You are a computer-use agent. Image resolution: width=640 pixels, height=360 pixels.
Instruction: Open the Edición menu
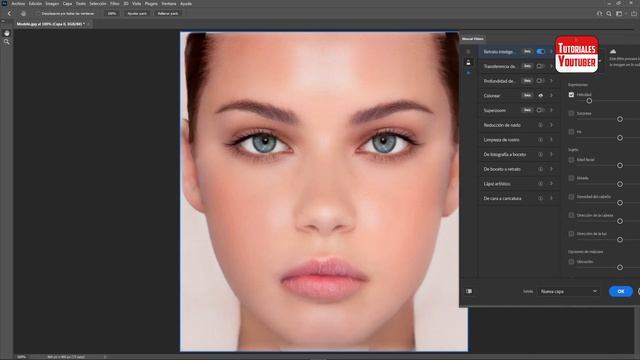click(x=35, y=3)
